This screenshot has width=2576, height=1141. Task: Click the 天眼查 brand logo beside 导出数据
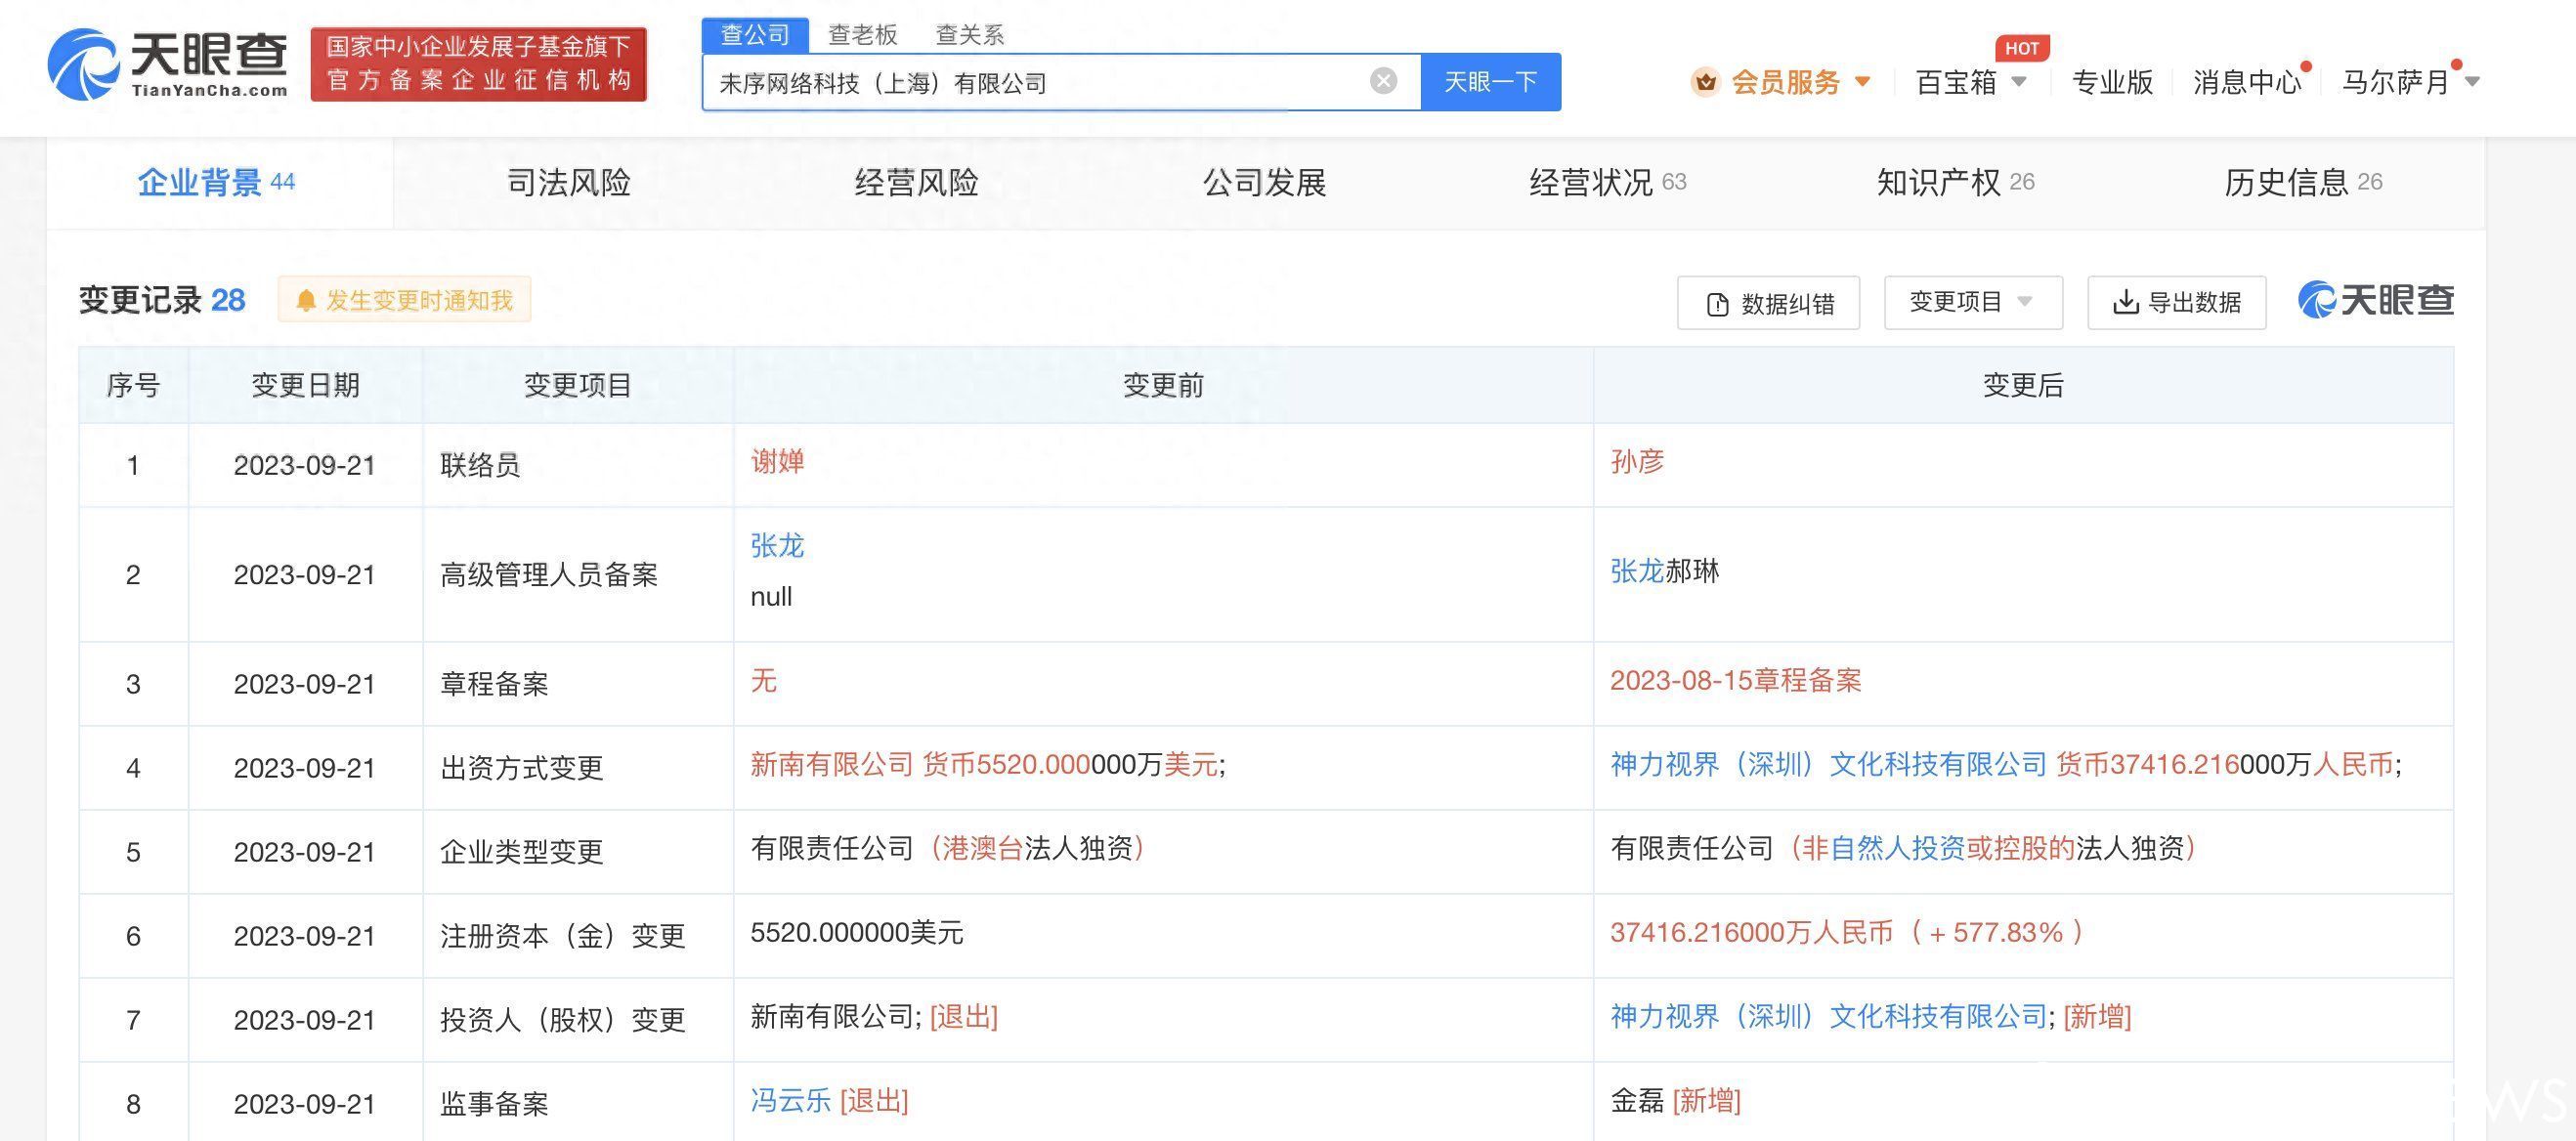(x=2376, y=300)
